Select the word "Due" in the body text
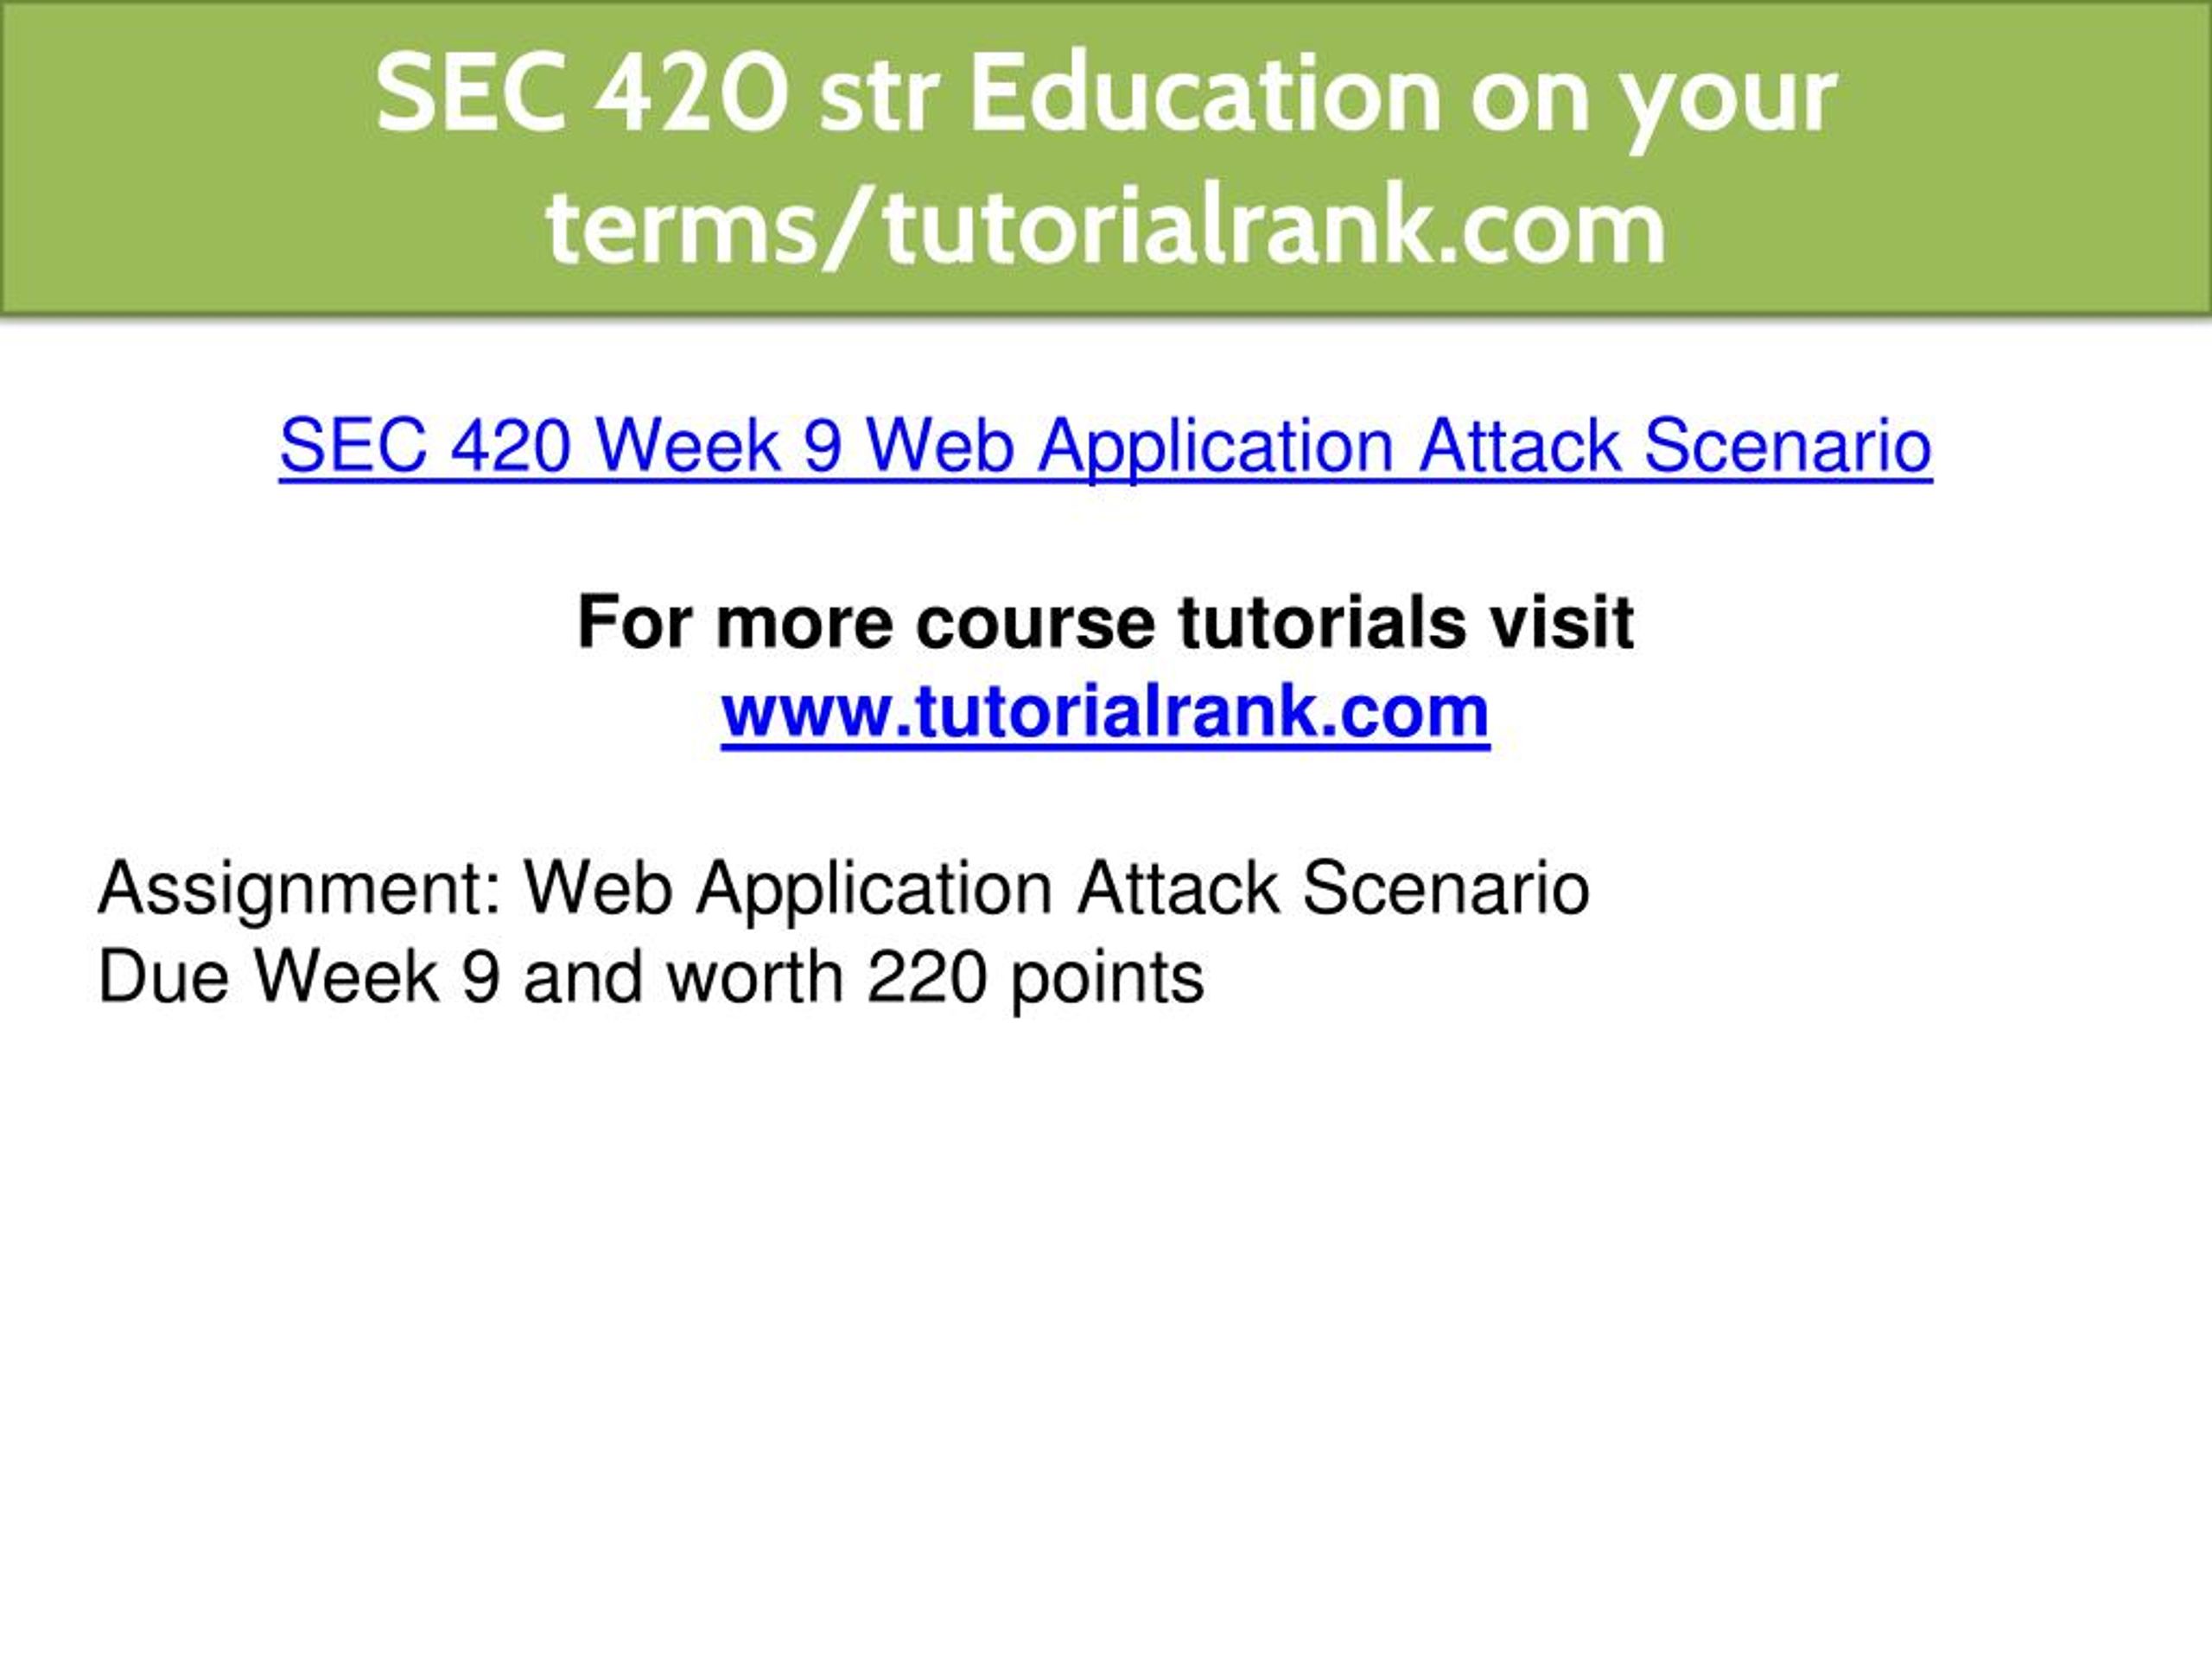This screenshot has height=1659, width=2212. [x=164, y=977]
